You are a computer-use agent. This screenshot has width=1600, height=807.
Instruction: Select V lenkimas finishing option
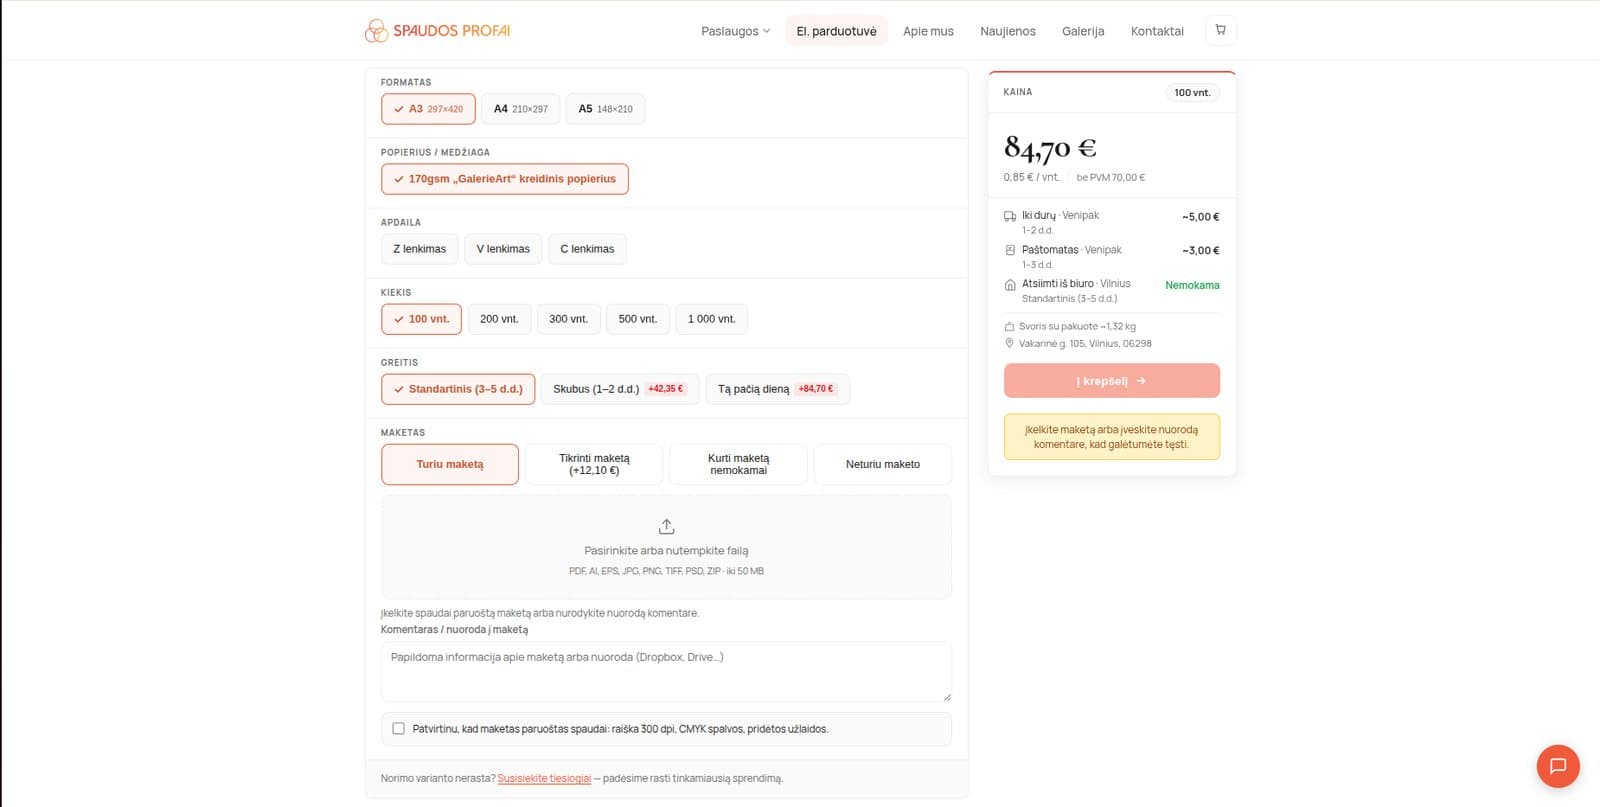503,249
